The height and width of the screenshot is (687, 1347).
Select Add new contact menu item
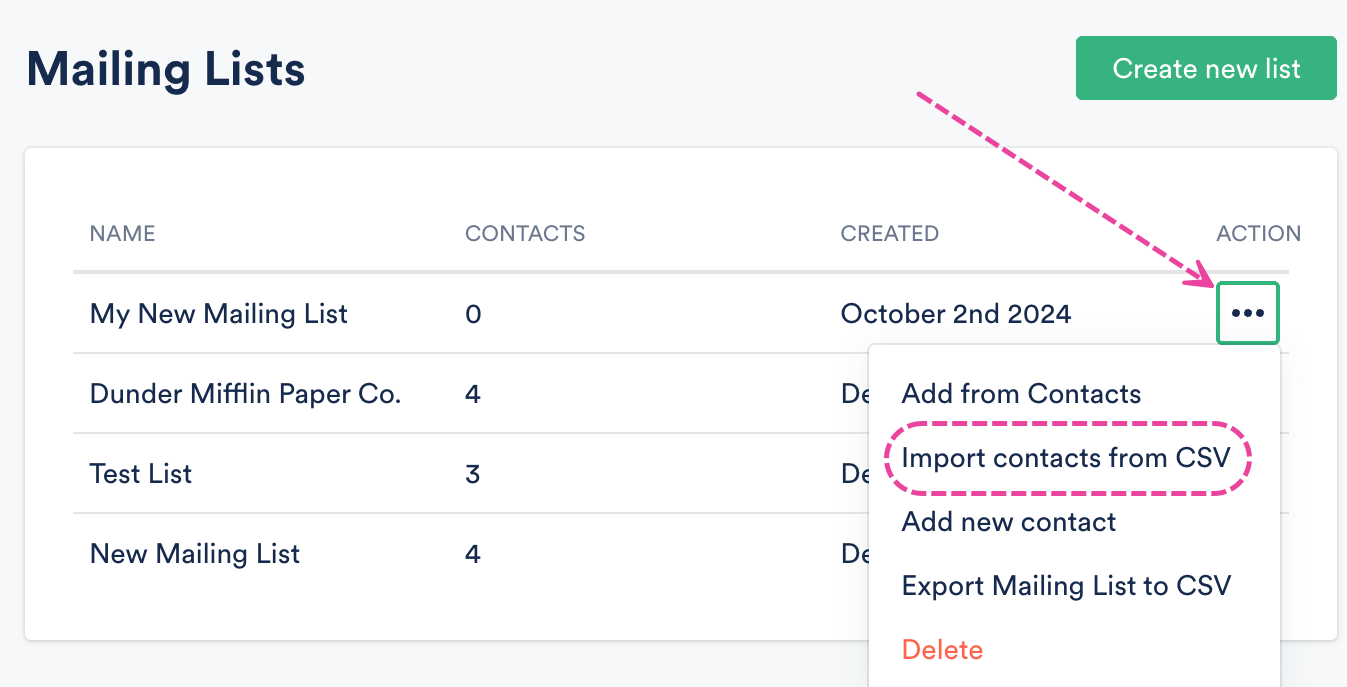(1009, 522)
